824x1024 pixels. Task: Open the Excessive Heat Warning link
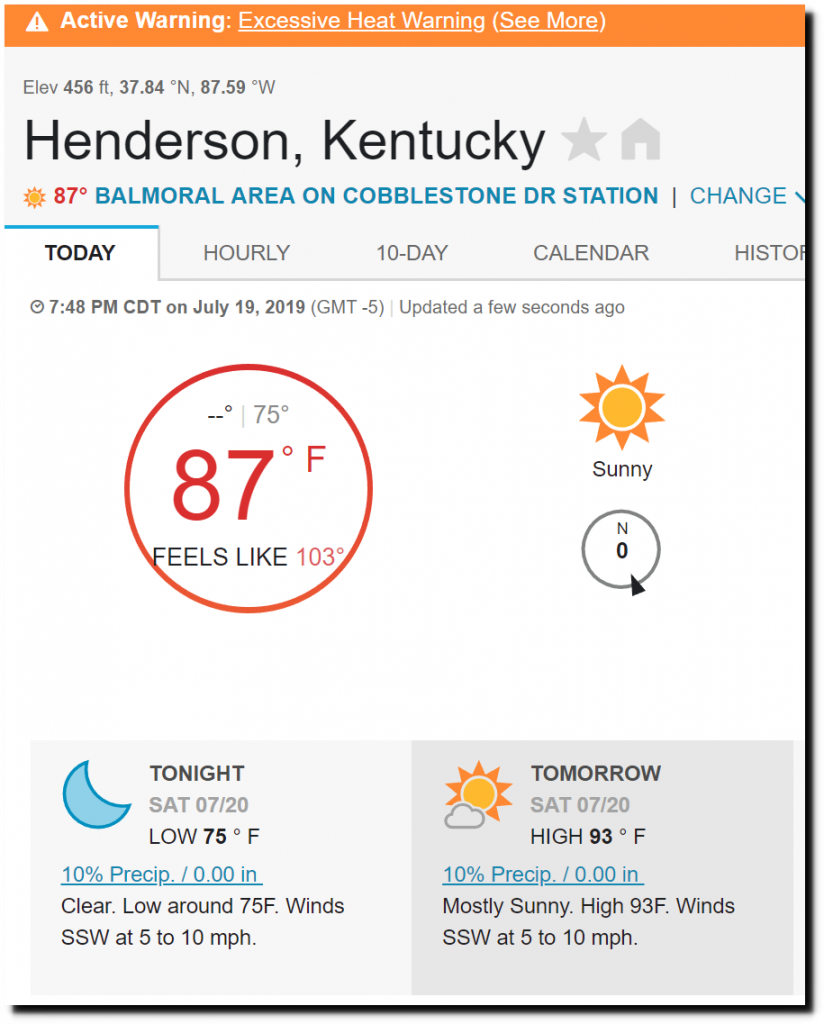[362, 21]
